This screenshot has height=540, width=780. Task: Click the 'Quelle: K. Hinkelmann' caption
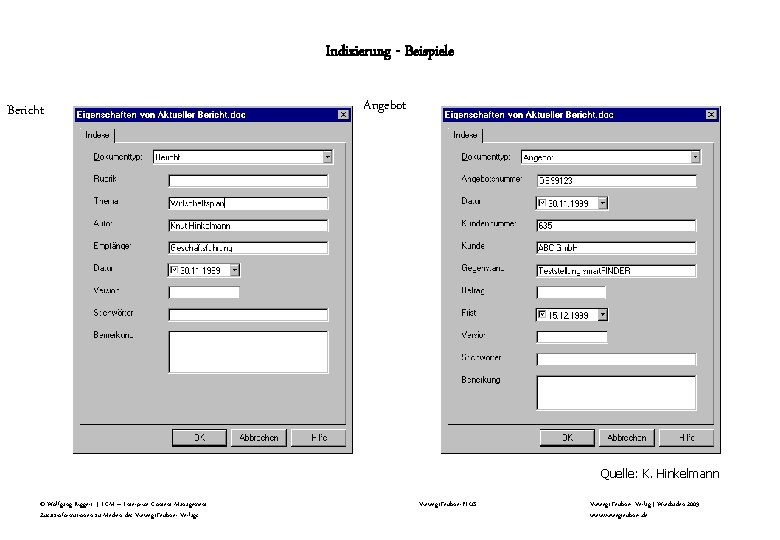[x=660, y=473]
